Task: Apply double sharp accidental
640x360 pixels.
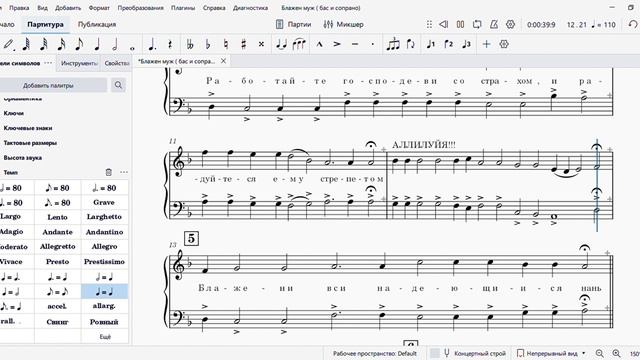Action: (x=261, y=44)
